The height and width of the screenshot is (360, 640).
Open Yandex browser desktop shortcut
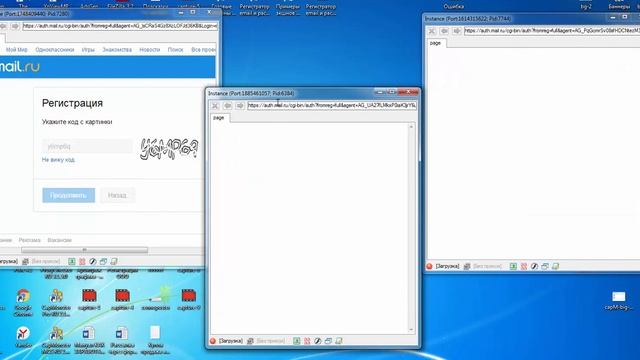pos(23,337)
